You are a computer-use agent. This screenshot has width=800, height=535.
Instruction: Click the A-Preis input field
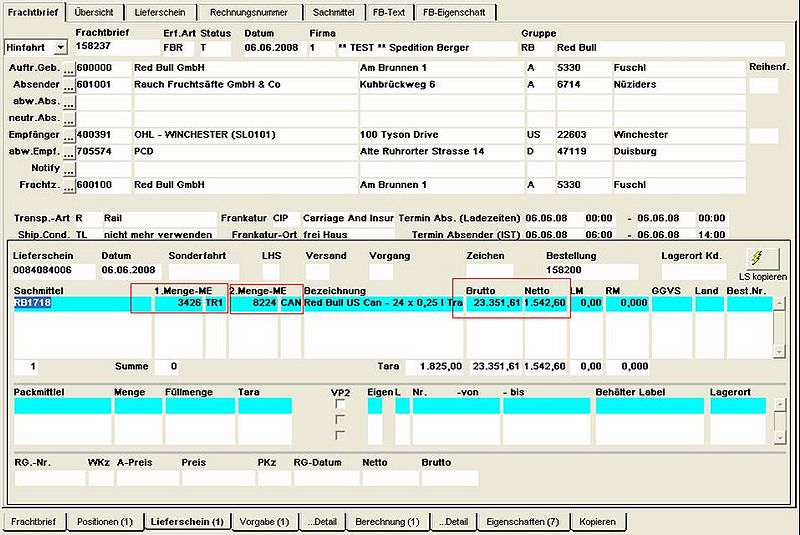pyautogui.click(x=147, y=478)
